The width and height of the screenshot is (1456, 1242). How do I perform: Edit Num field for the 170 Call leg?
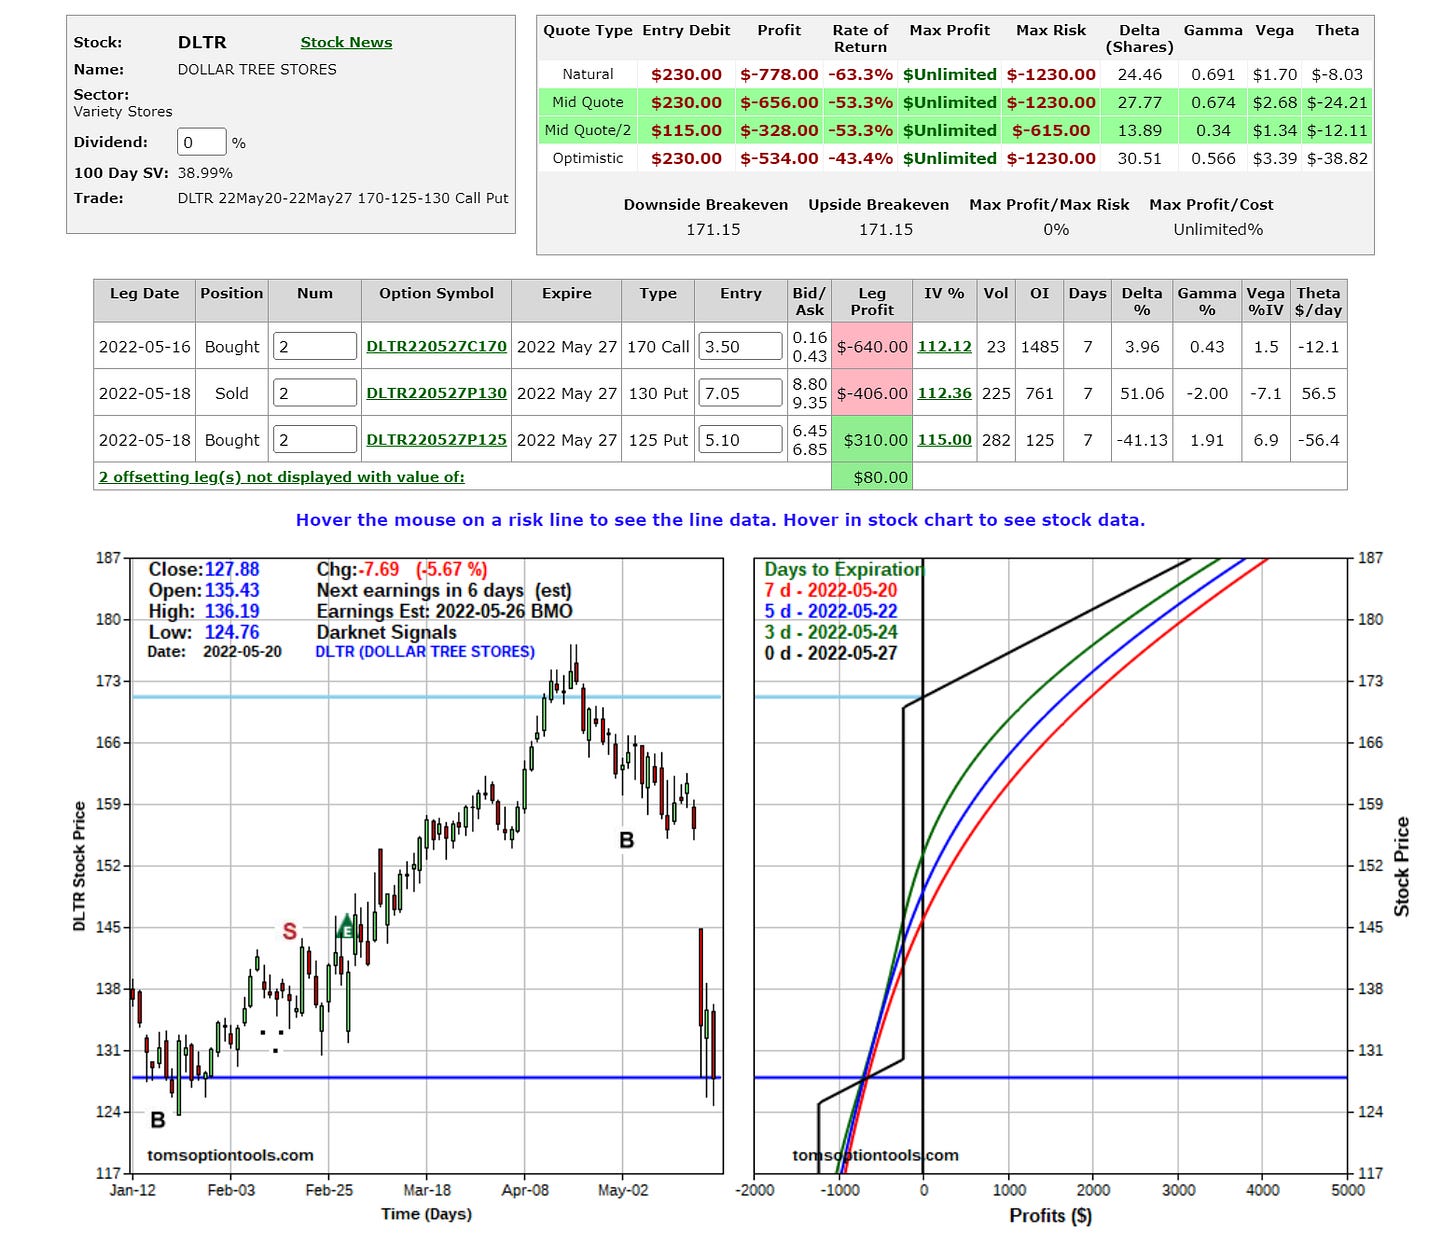[315, 346]
